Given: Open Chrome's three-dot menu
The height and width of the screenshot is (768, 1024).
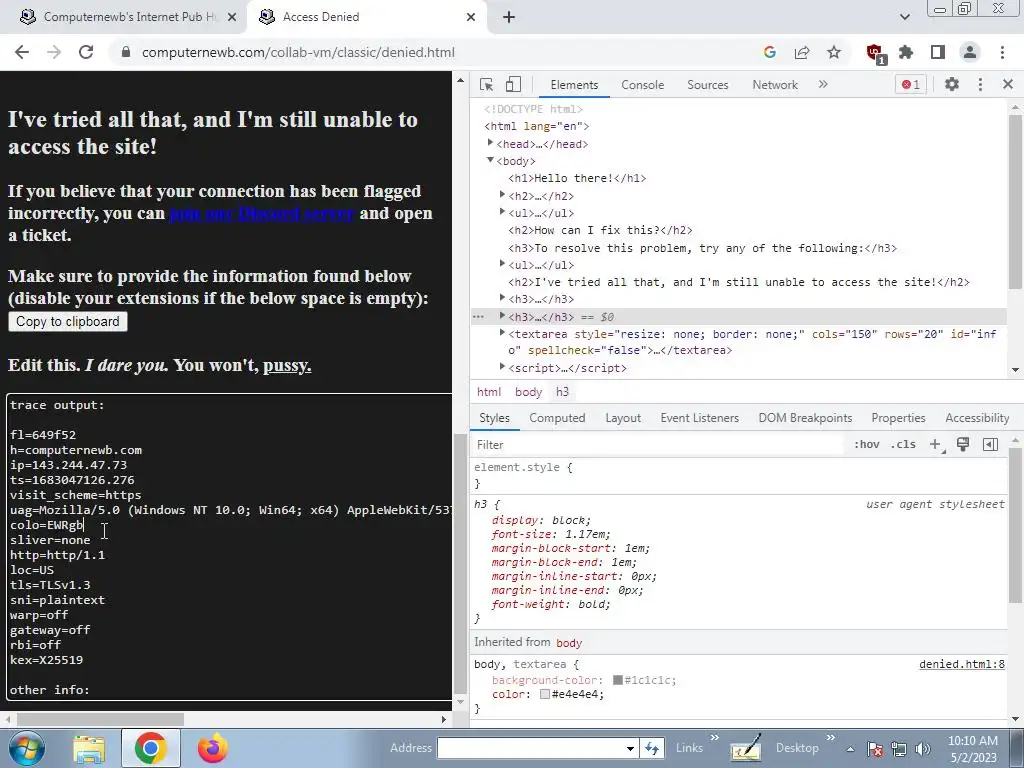Looking at the screenshot, I should pos(1002,52).
